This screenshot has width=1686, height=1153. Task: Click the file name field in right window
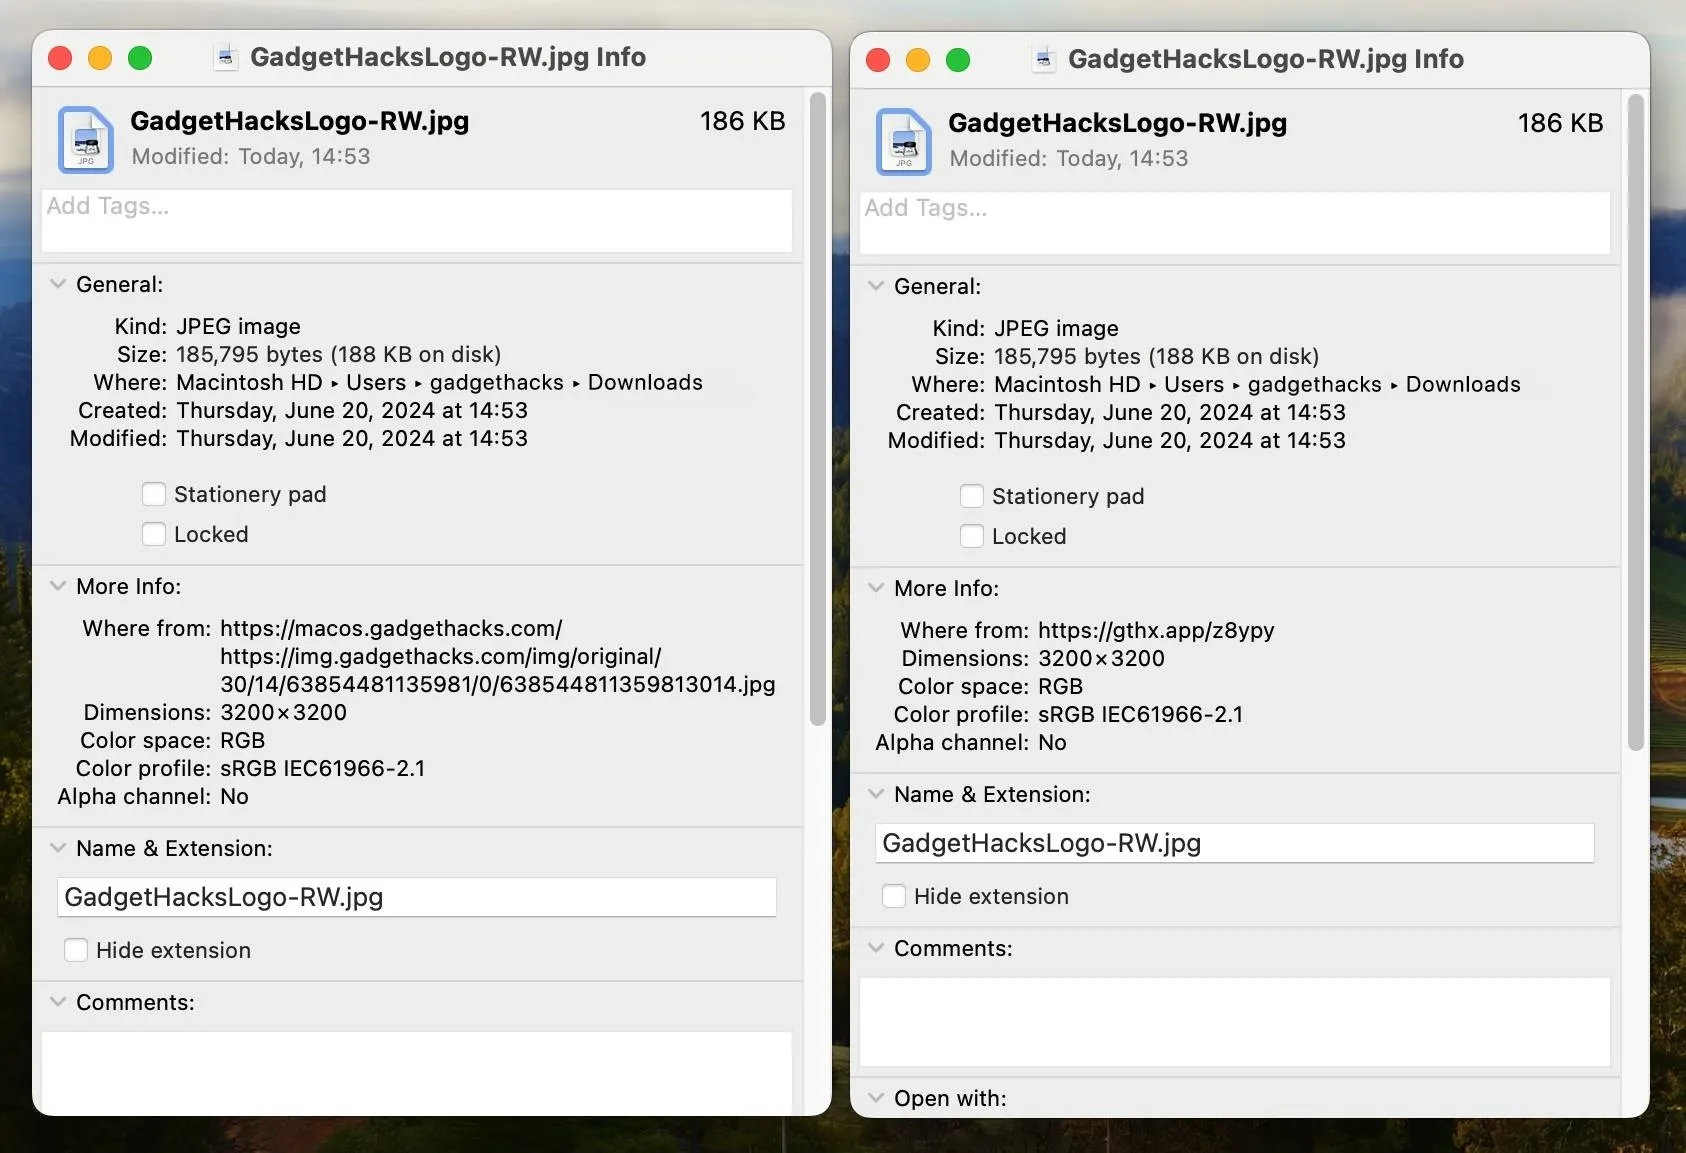pos(1235,843)
